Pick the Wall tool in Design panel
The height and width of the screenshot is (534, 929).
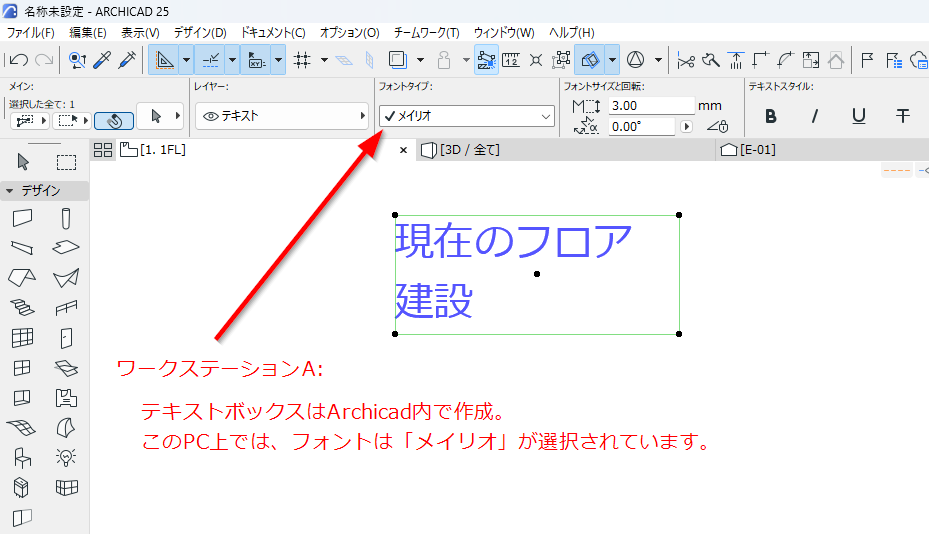point(23,218)
